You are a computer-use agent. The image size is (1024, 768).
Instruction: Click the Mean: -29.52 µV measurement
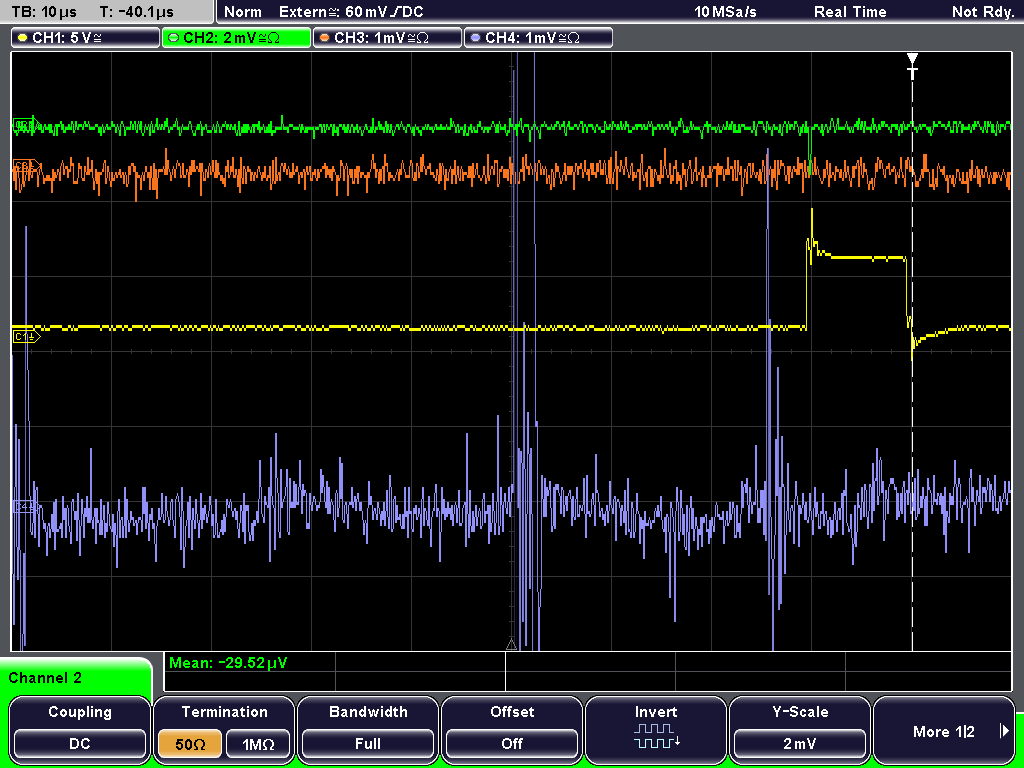point(228,663)
